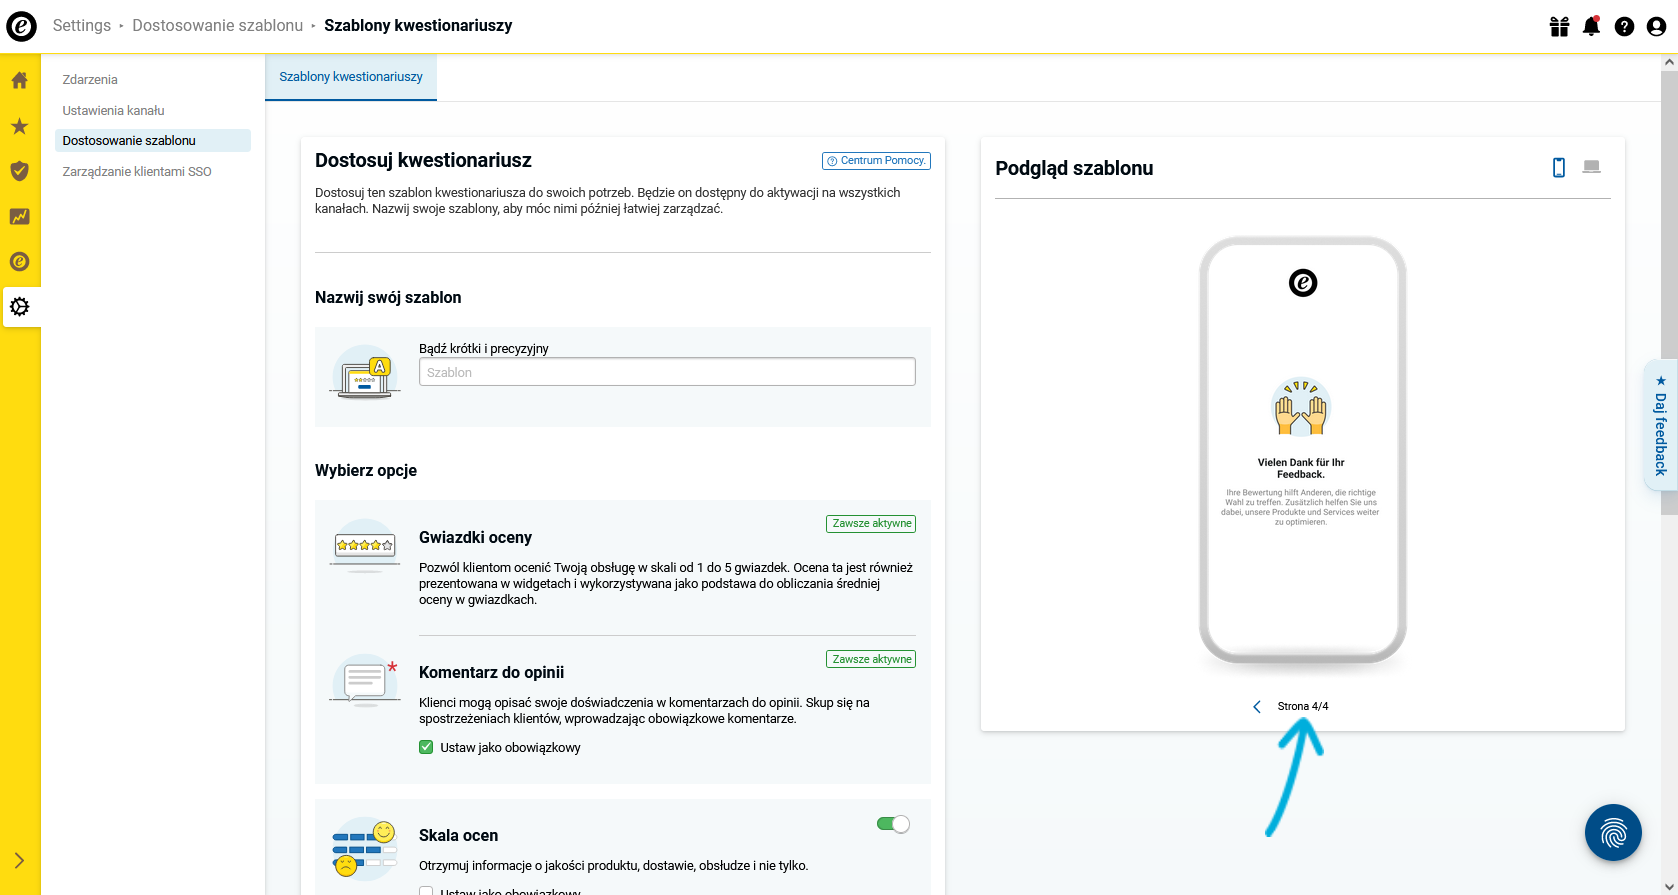Viewport: 1678px width, 895px height.
Task: Toggle the Skala ocen switch
Action: 893,824
